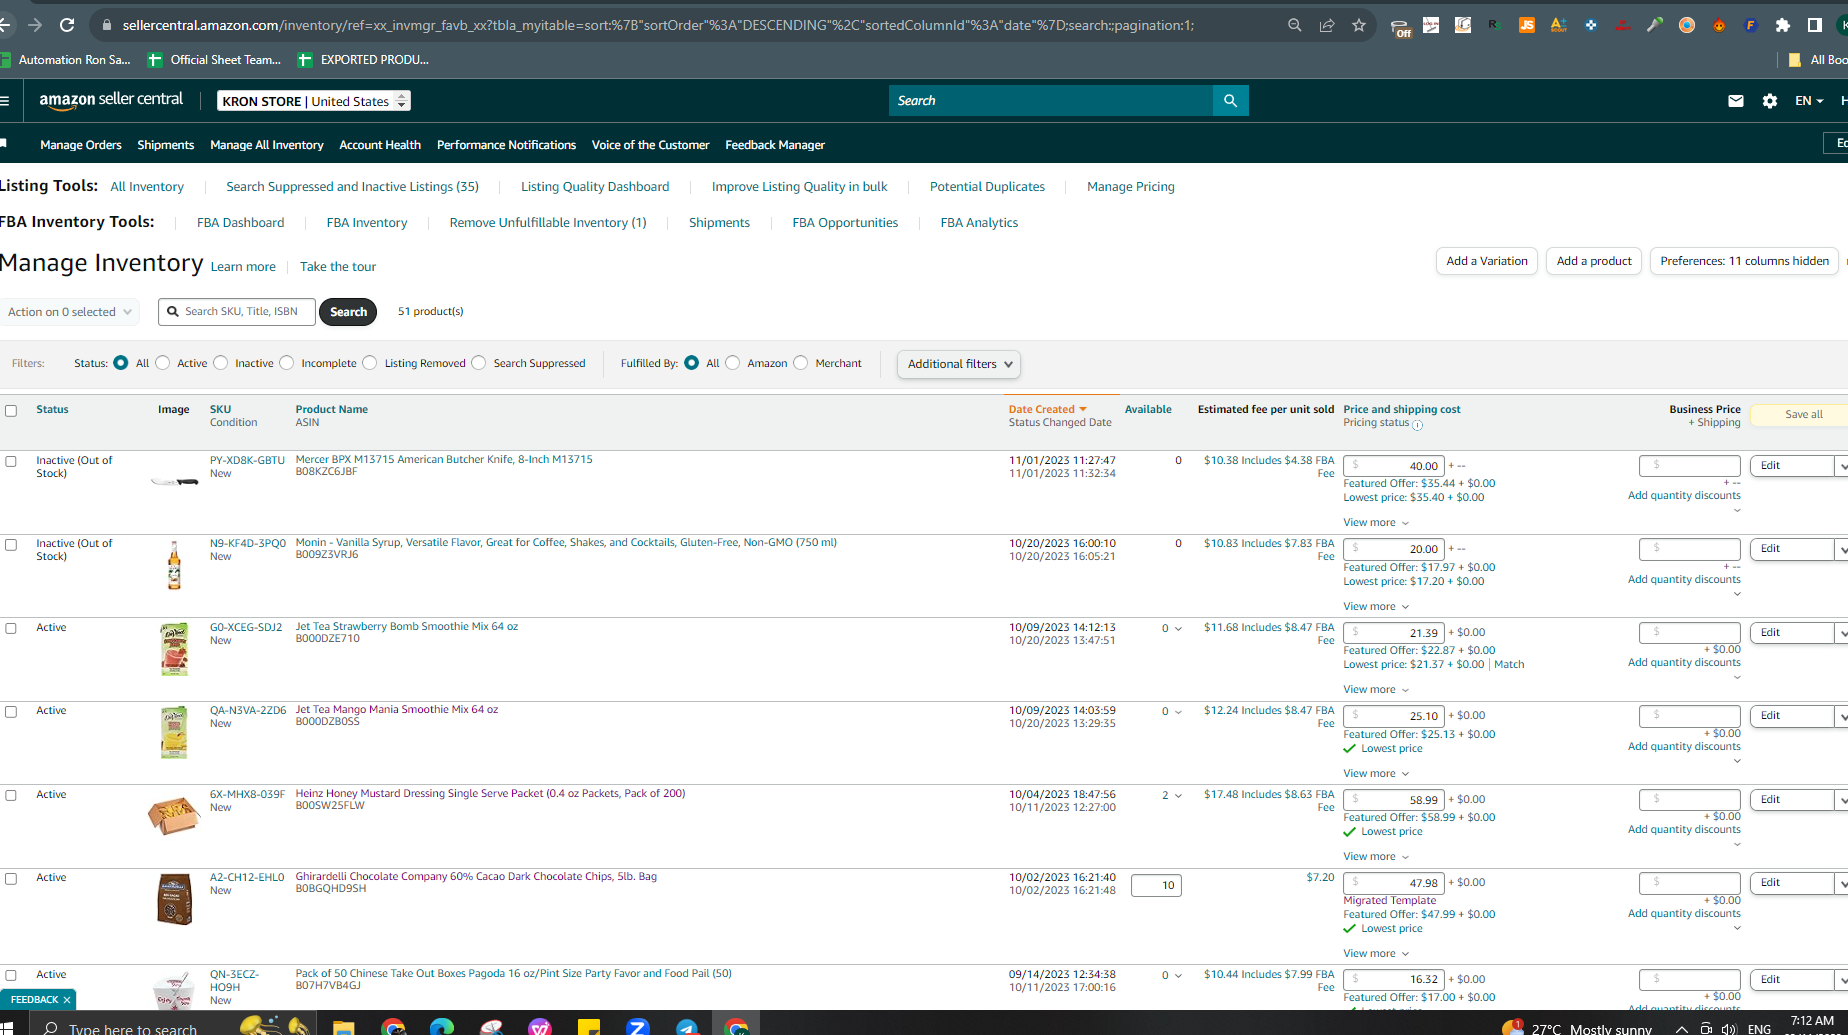Select the Inactive status filter radio

[221, 363]
